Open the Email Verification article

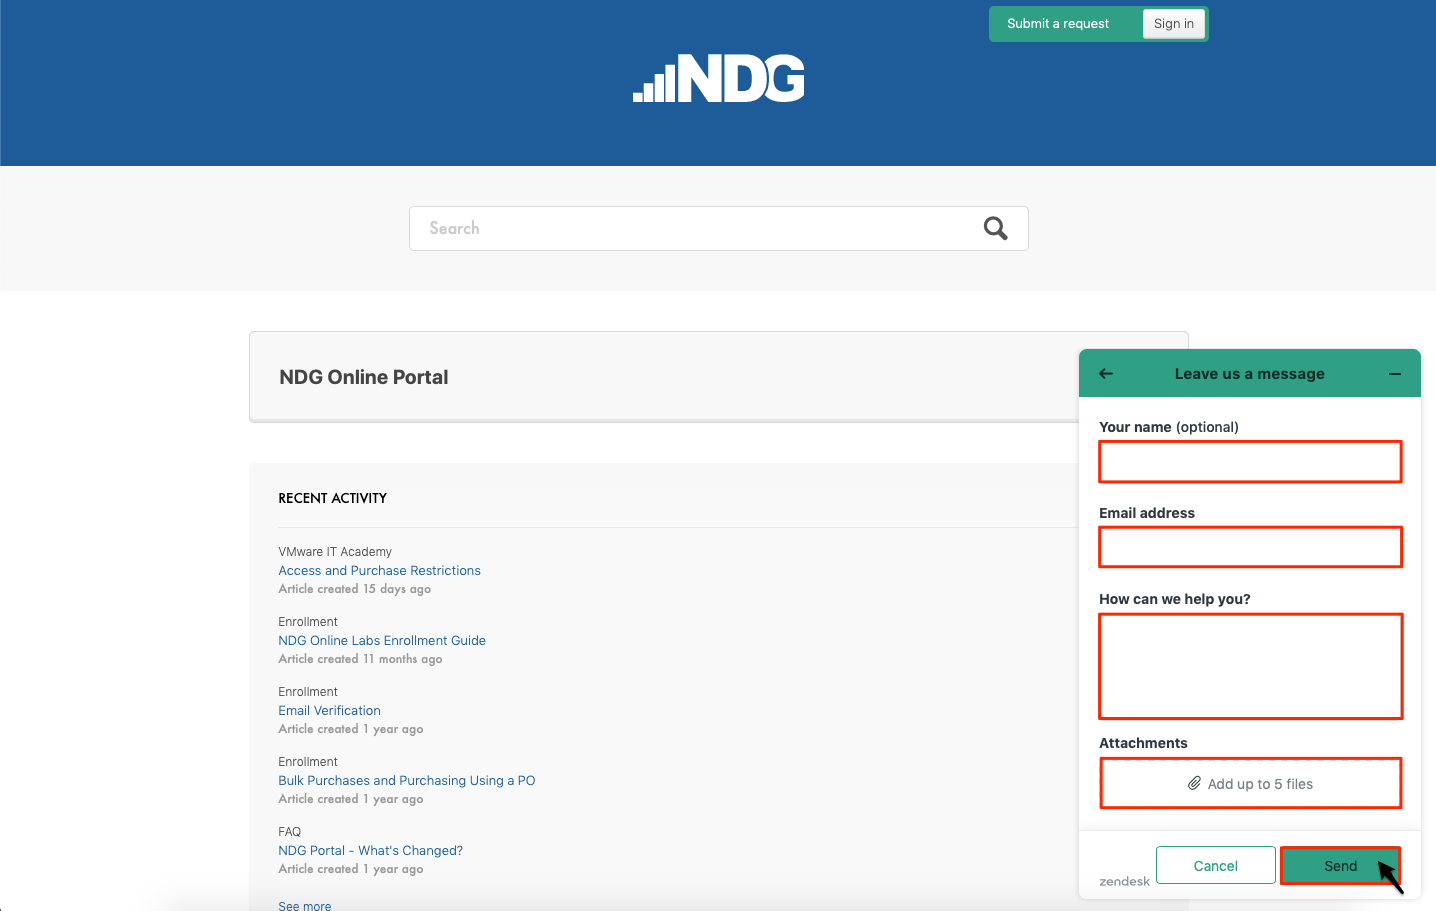coord(329,711)
